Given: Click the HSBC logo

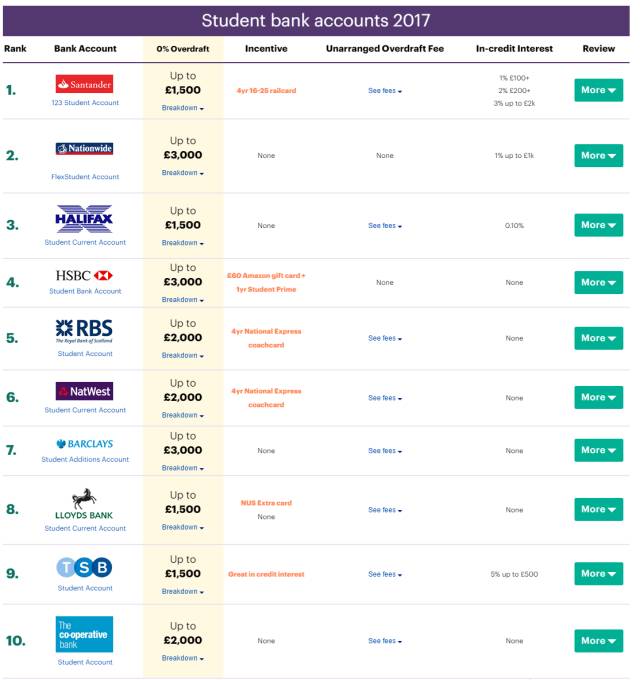Looking at the screenshot, I should click(84, 275).
